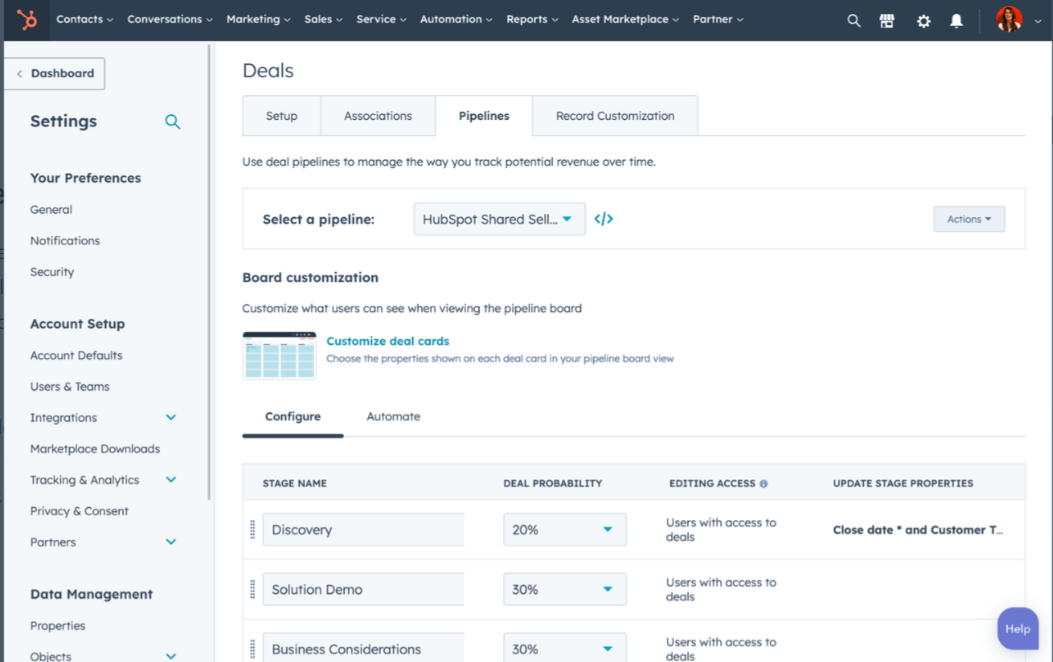This screenshot has height=662, width=1053.
Task: Open the Partner menu
Action: tap(718, 19)
